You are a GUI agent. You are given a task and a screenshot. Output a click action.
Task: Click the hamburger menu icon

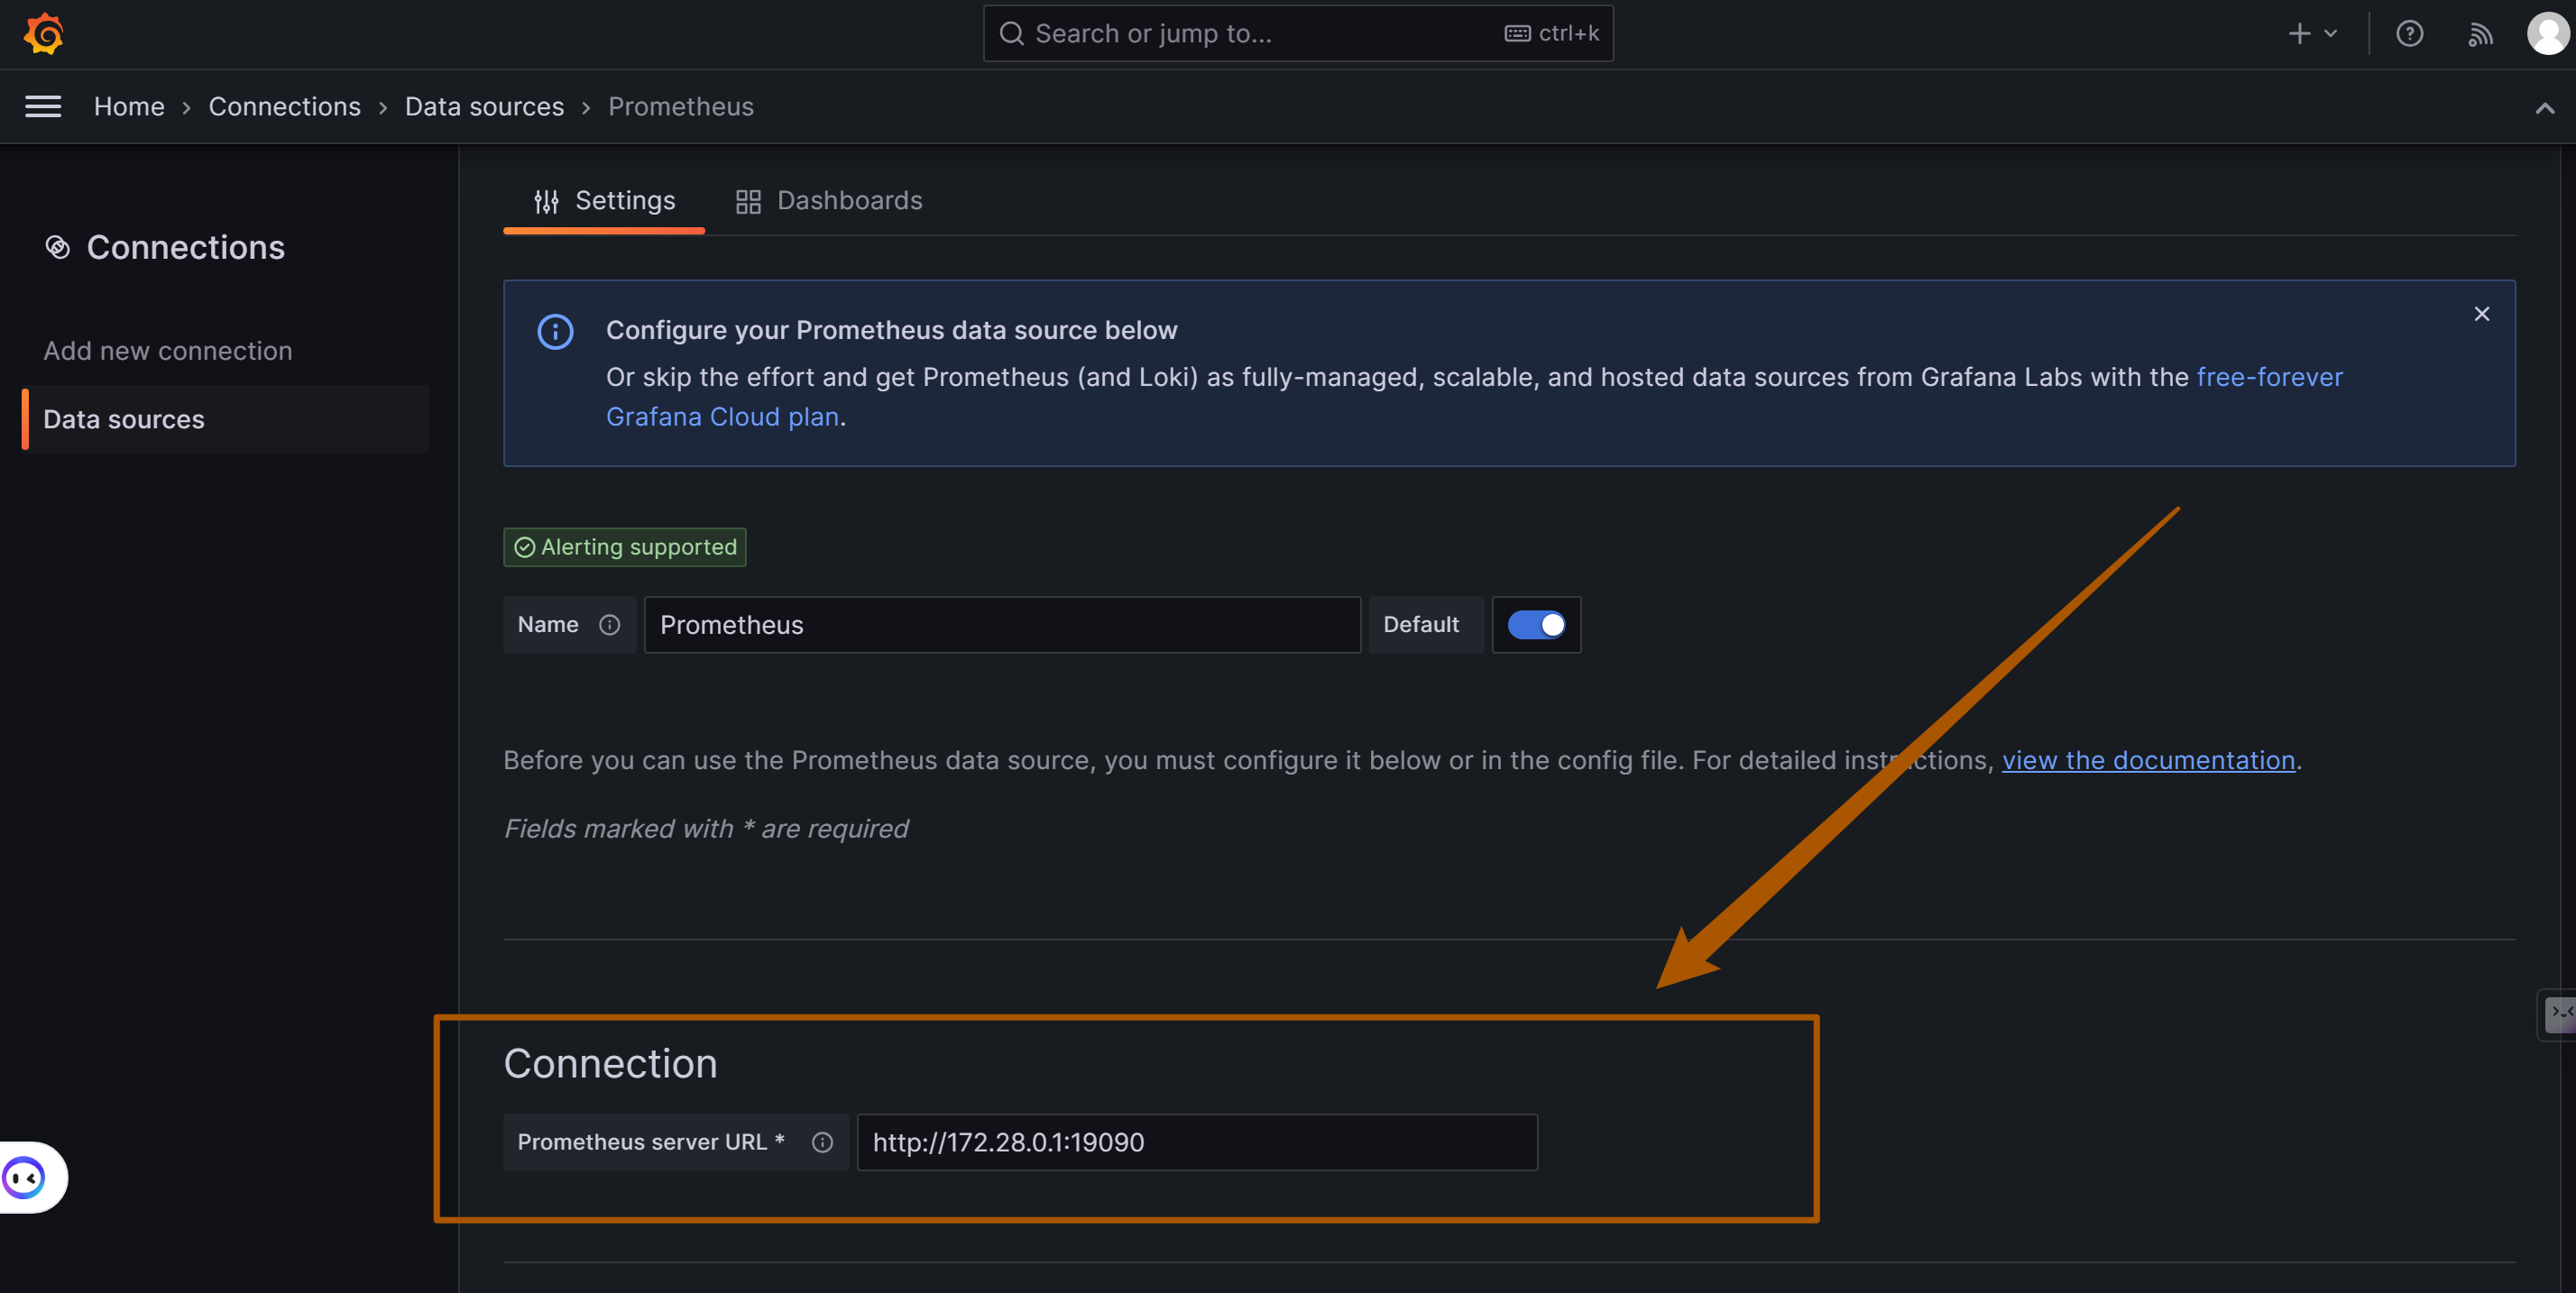coord(43,105)
